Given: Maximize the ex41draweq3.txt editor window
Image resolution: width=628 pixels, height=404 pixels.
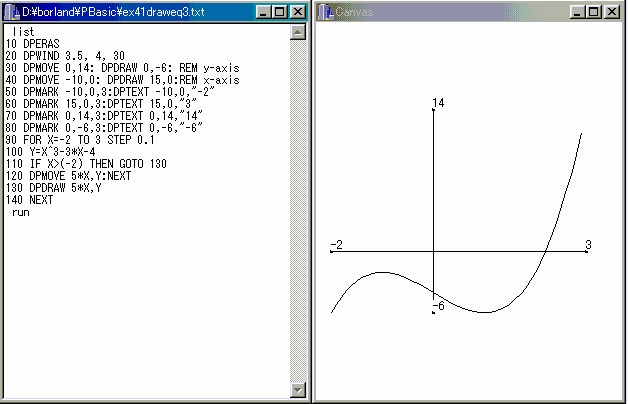Looking at the screenshot, I should (279, 12).
